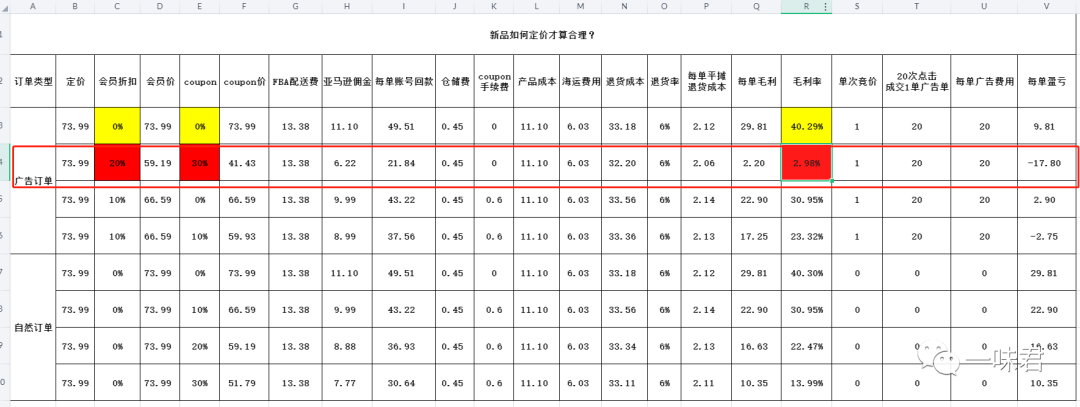Select the FBA配送费 header cell
This screenshot has height=407, width=1080.
click(x=295, y=81)
